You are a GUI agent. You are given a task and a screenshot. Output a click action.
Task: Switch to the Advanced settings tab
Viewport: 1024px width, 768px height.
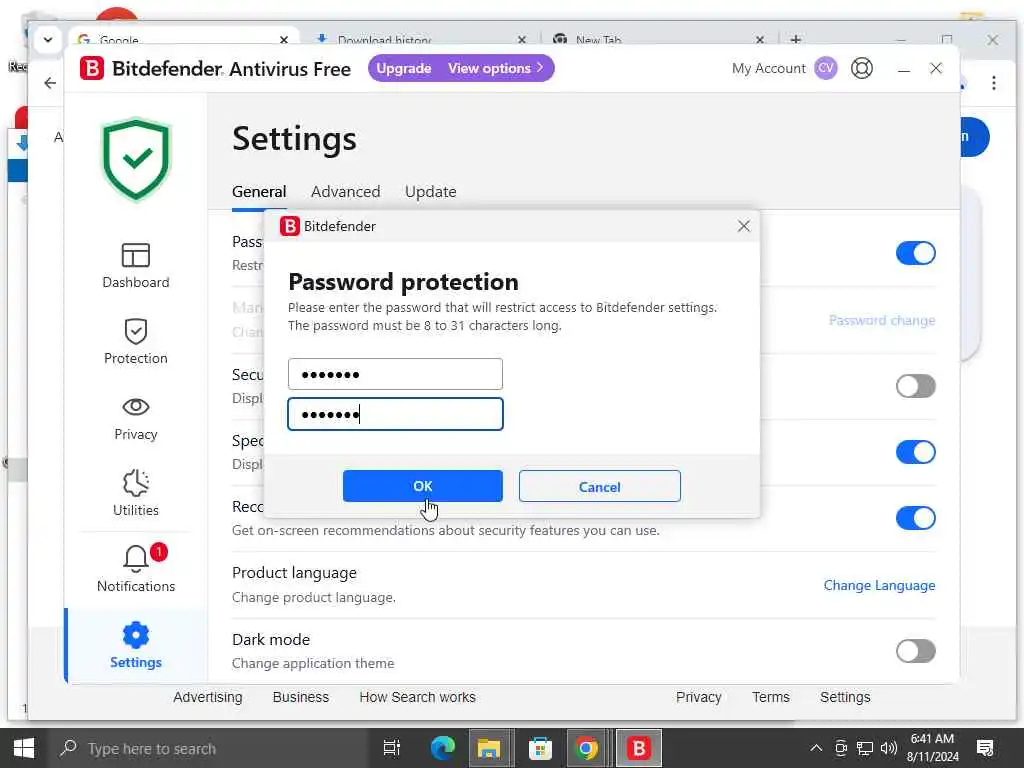[345, 191]
